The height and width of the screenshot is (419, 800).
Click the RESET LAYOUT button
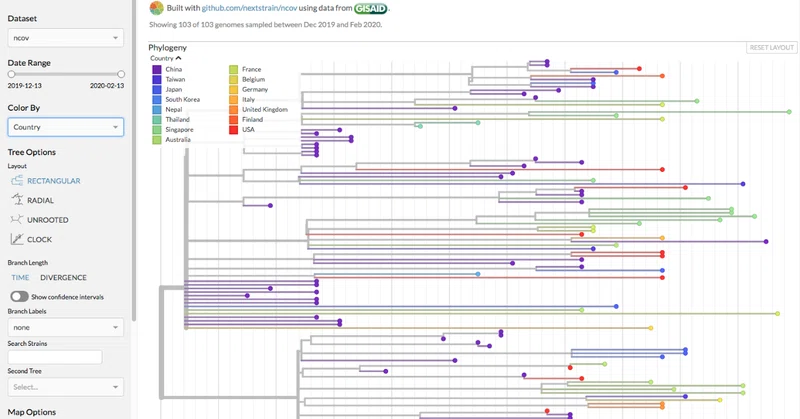click(771, 47)
